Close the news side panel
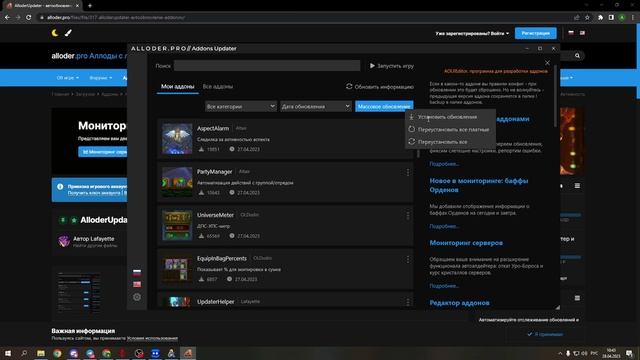This screenshot has height=360, width=640. (x=547, y=63)
